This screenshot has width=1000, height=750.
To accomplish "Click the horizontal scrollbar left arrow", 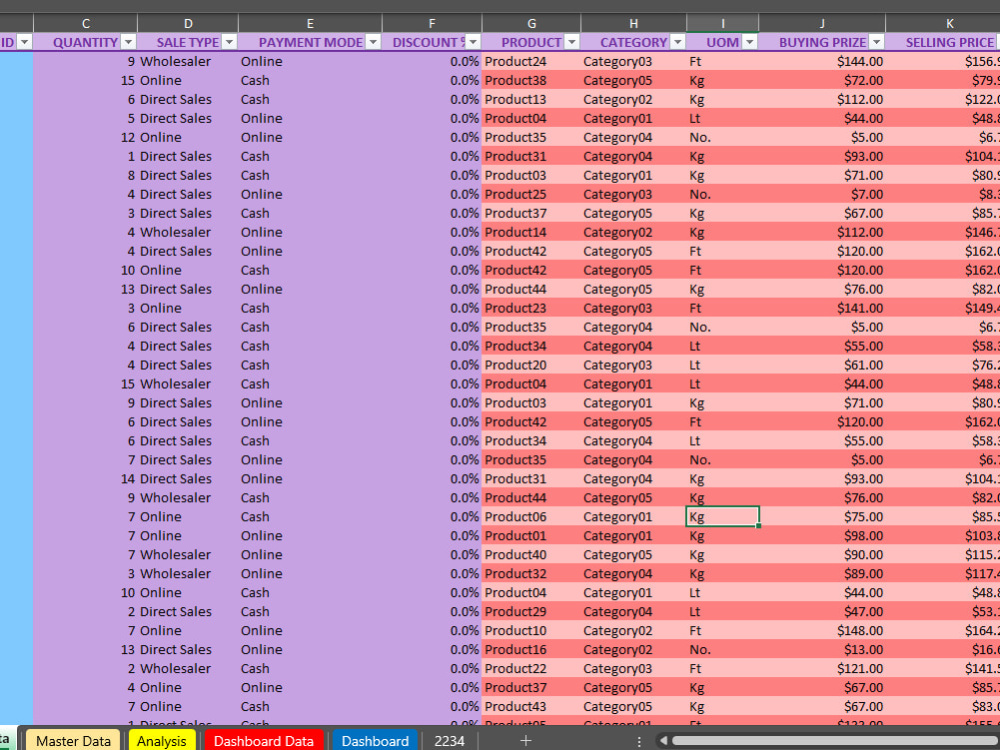I will (x=663, y=740).
